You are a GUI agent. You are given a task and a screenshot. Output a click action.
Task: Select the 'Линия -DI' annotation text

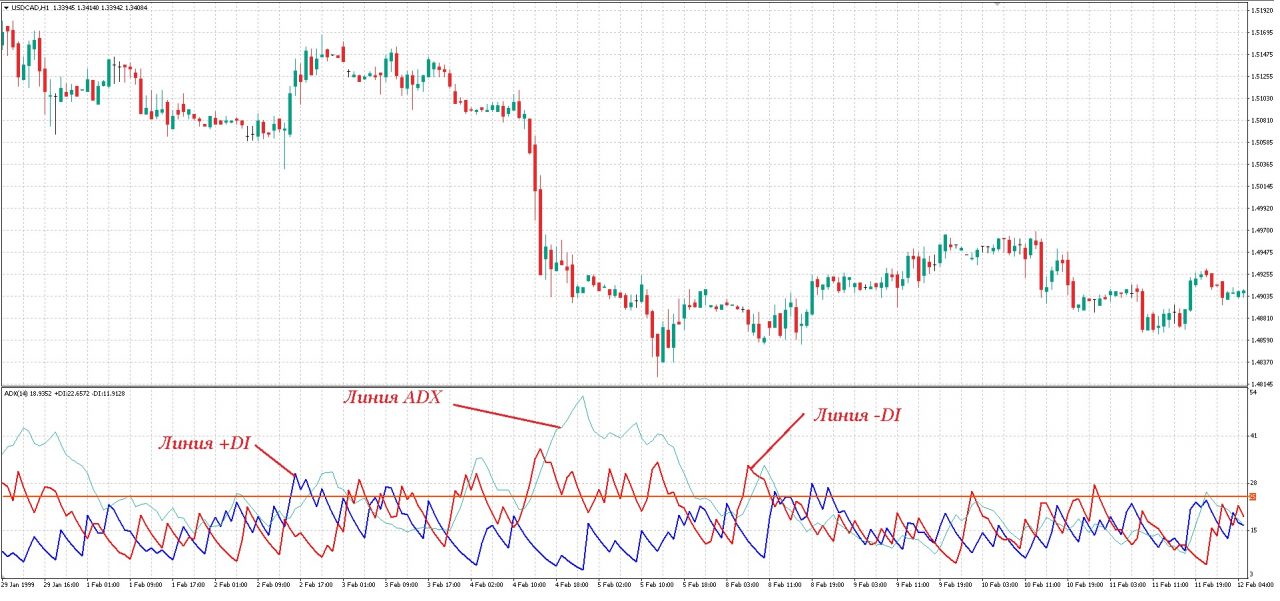pyautogui.click(x=857, y=415)
